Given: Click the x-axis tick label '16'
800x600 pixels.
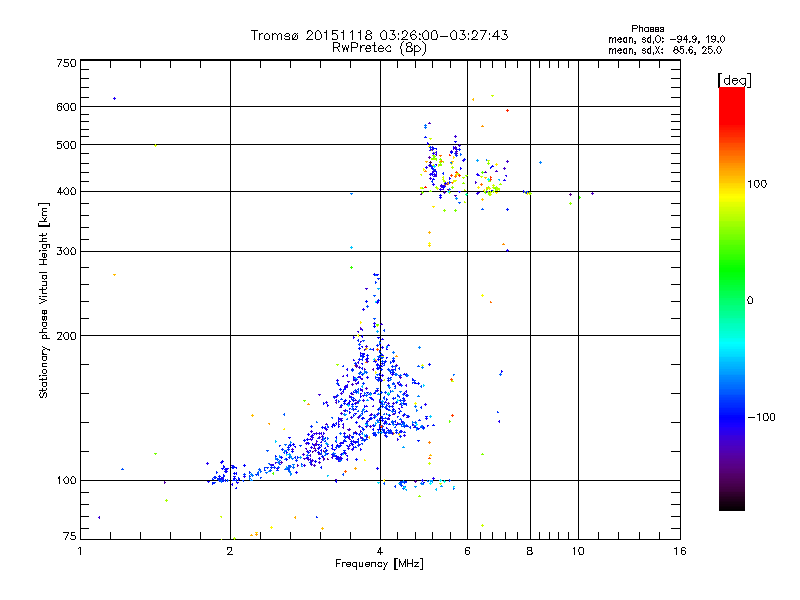Looking at the screenshot, I should 680,551.
